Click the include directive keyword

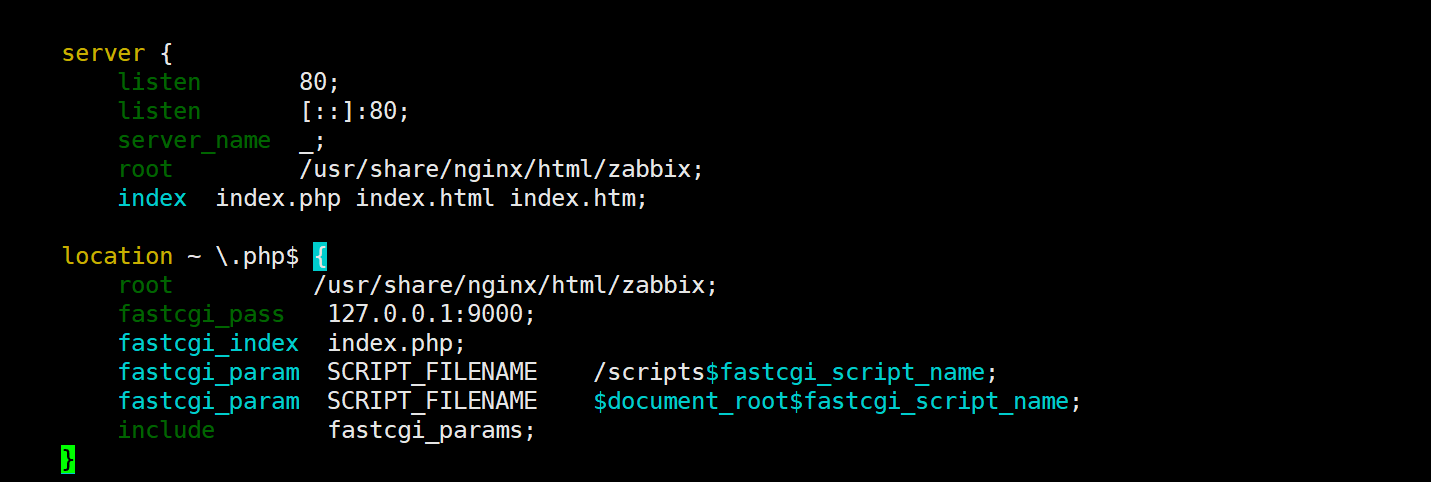166,430
